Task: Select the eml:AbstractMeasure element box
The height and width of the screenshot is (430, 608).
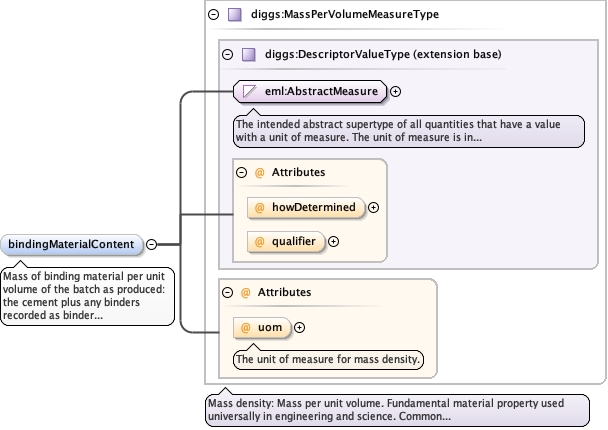Action: coord(310,92)
